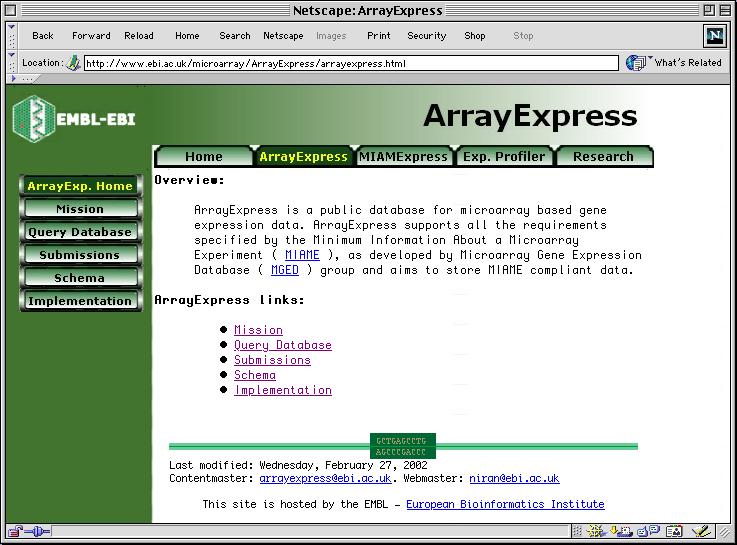Click the GCTGAGCCTG DNA sequence graphic
Viewport: 737px width, 545px height.
(403, 446)
